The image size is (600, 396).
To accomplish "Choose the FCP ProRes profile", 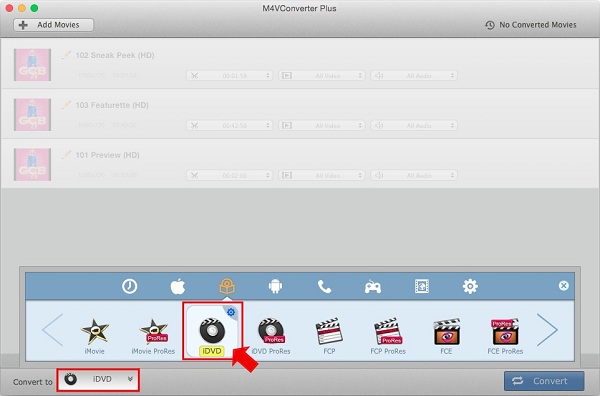I will (388, 336).
